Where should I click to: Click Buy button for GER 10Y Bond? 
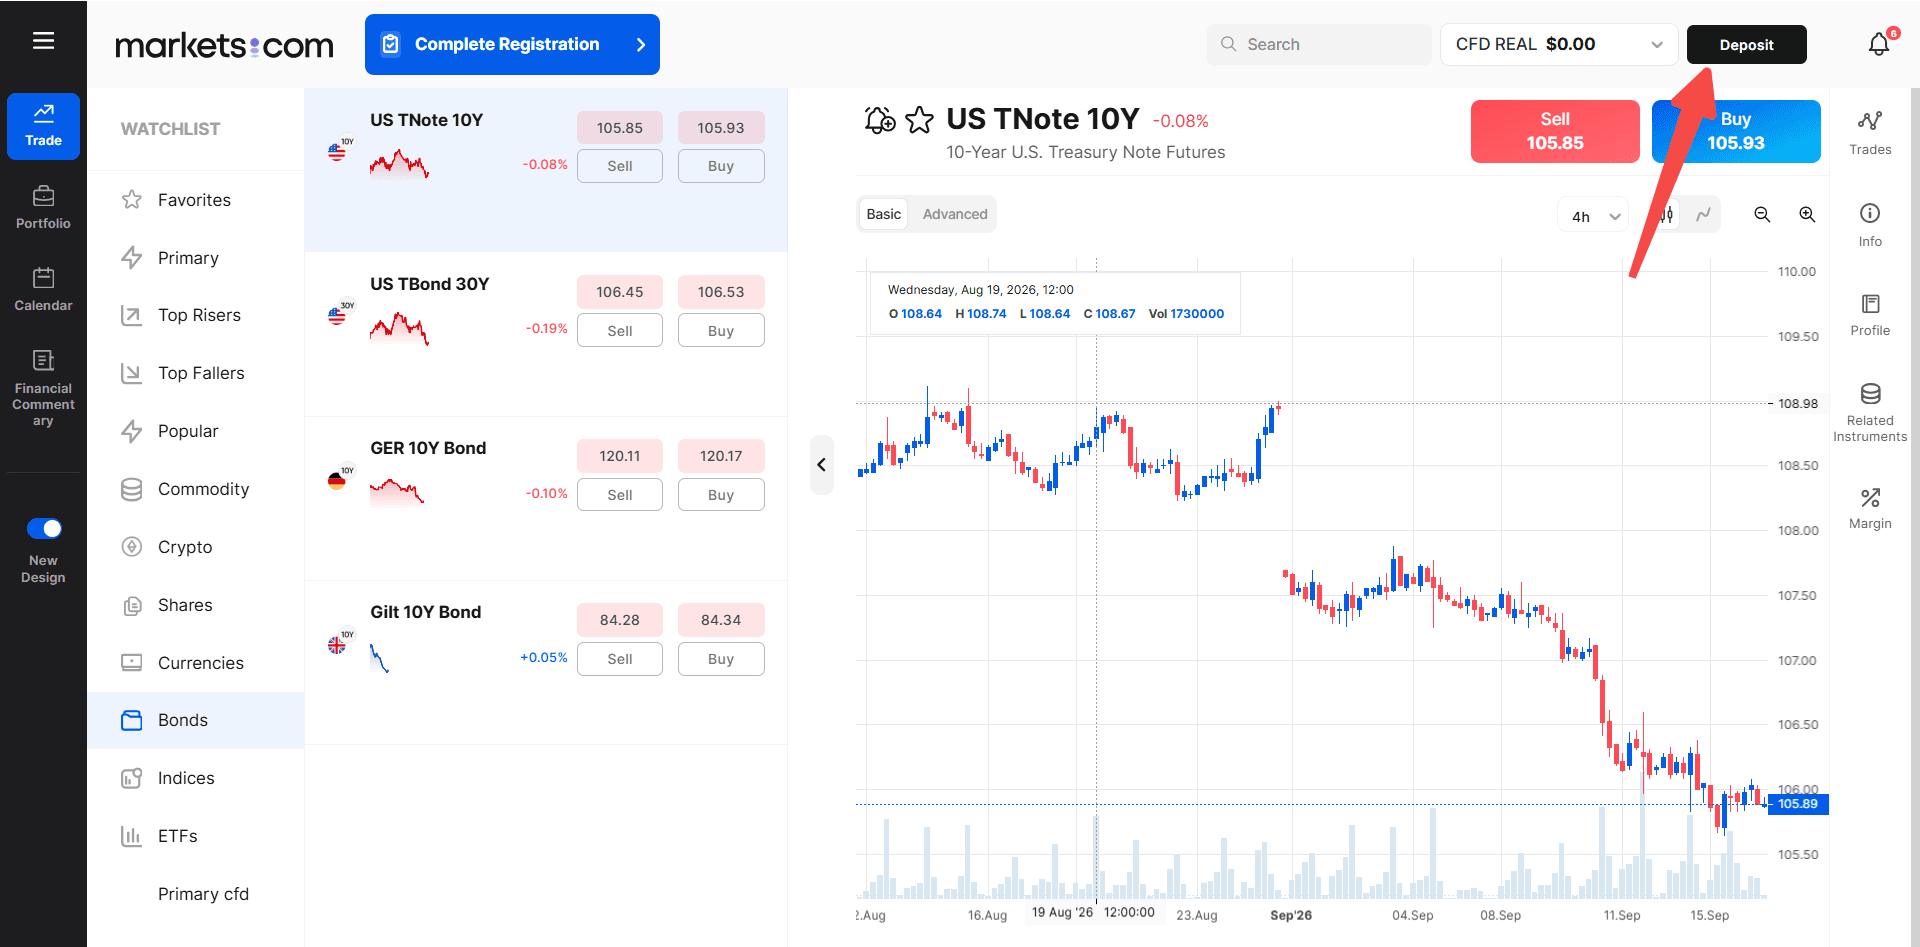[721, 495]
